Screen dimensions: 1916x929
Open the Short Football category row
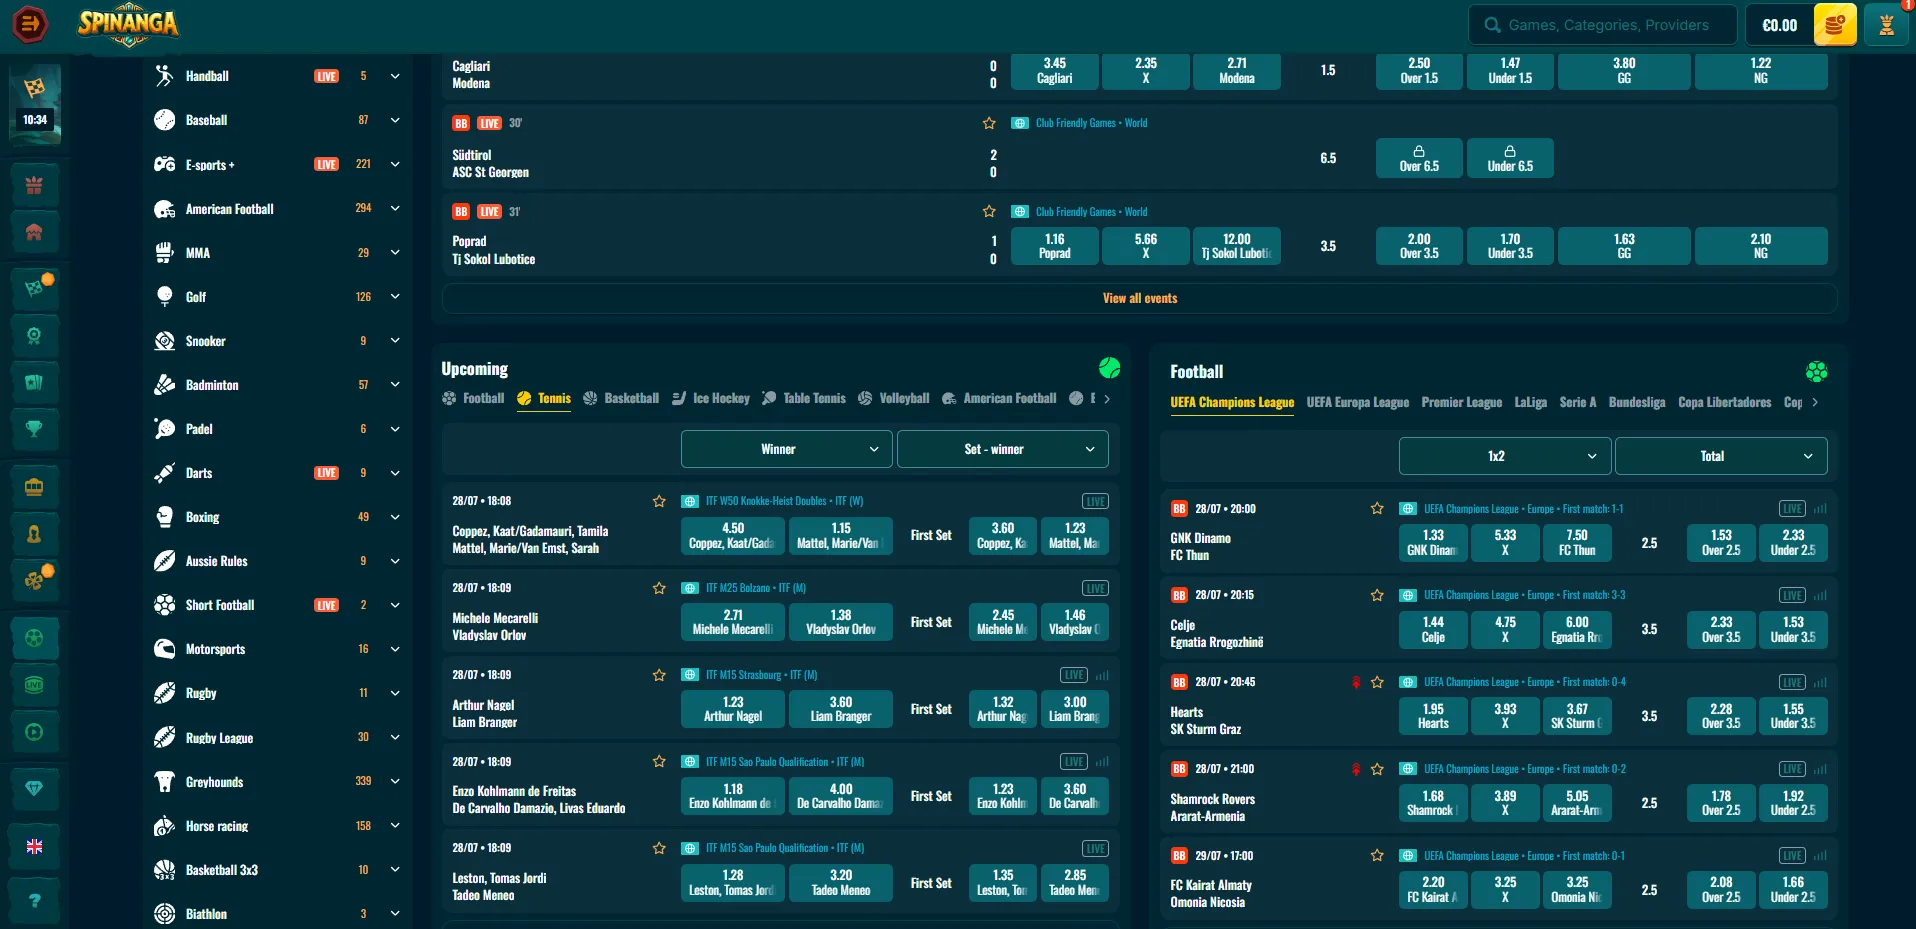coord(278,605)
